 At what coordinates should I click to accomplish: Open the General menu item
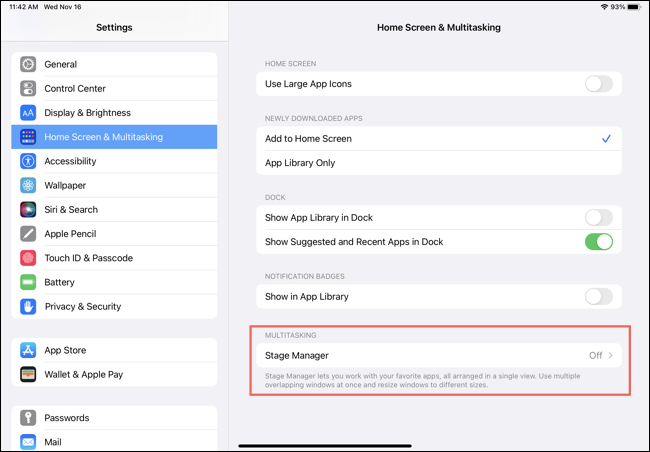114,64
